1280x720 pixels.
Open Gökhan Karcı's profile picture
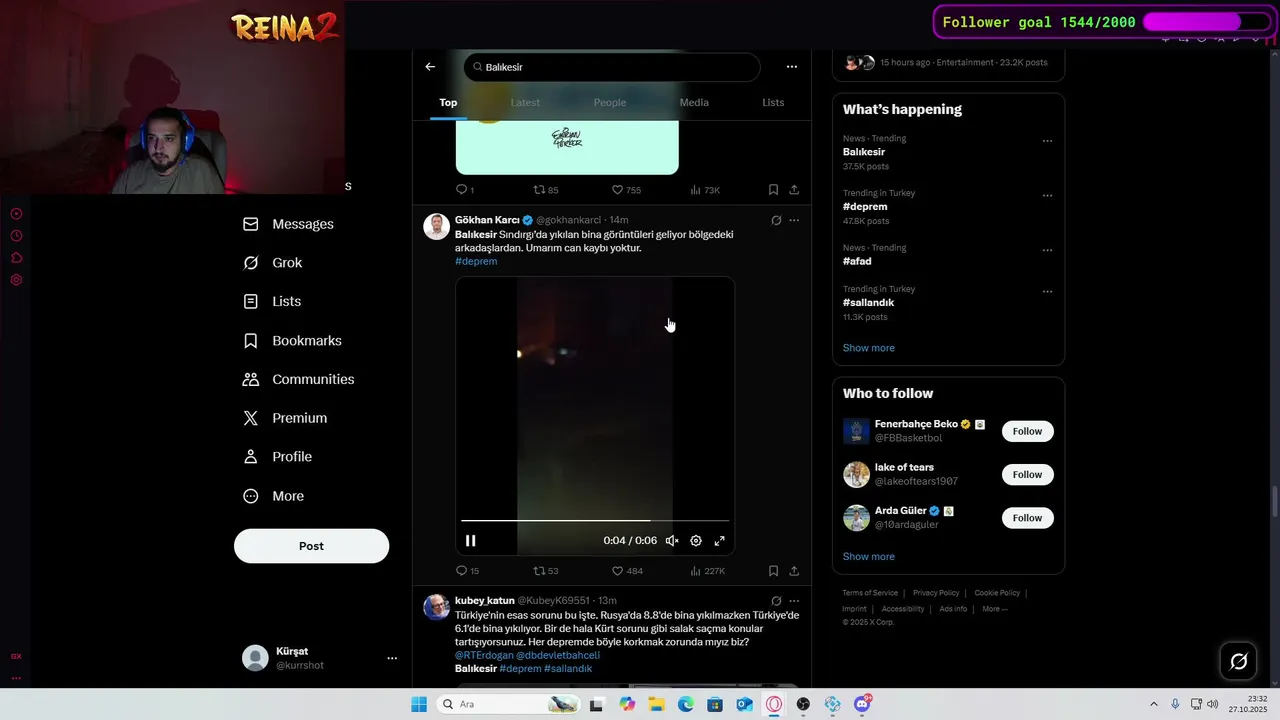point(436,227)
